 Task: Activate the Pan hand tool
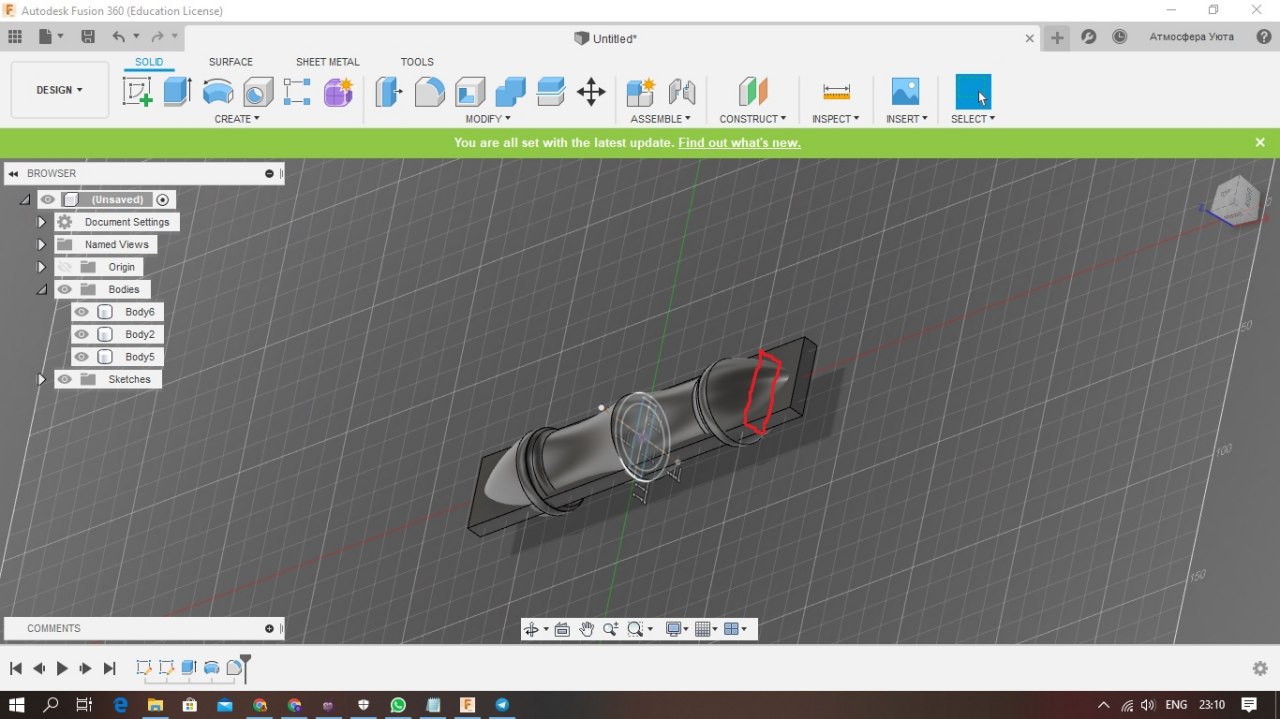(x=586, y=629)
